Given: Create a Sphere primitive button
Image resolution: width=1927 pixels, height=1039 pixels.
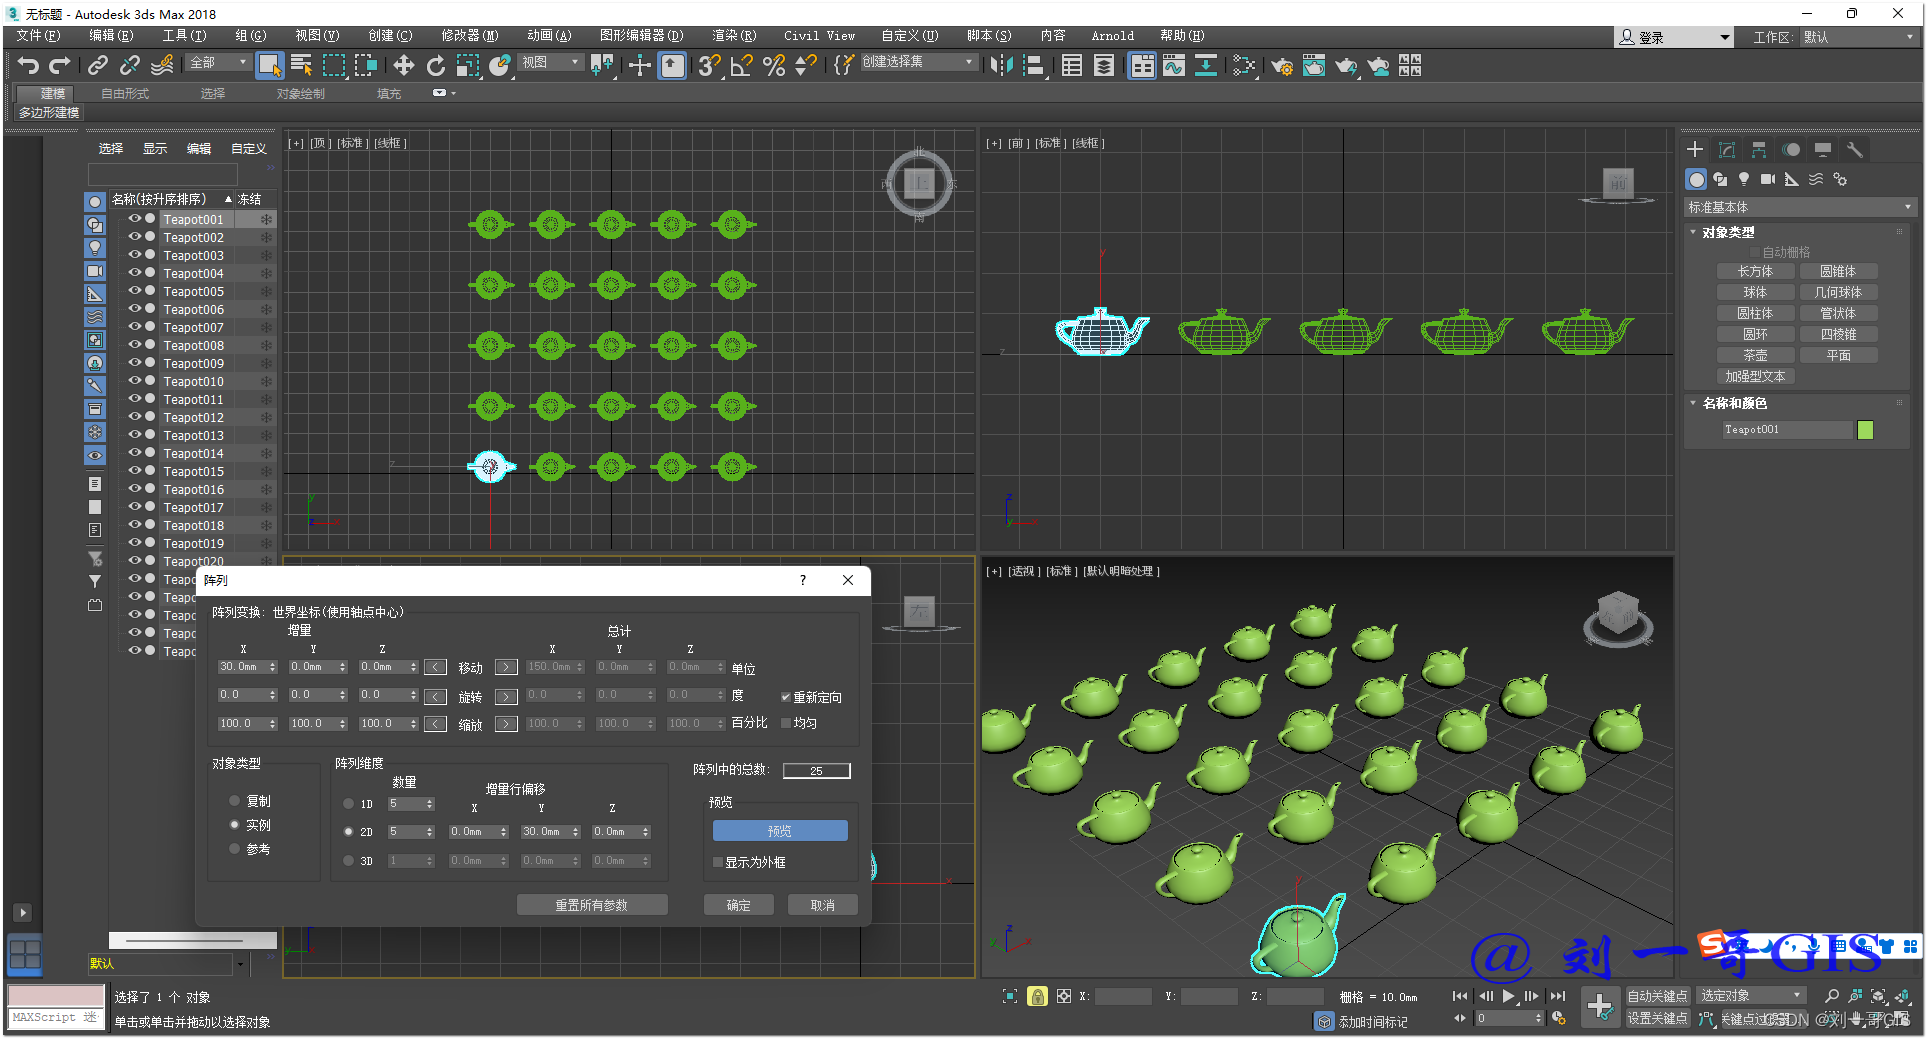Looking at the screenshot, I should 1756,292.
